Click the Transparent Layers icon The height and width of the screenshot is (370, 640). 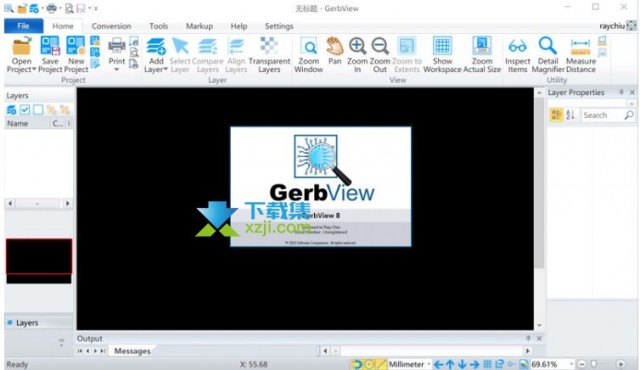coord(269,46)
